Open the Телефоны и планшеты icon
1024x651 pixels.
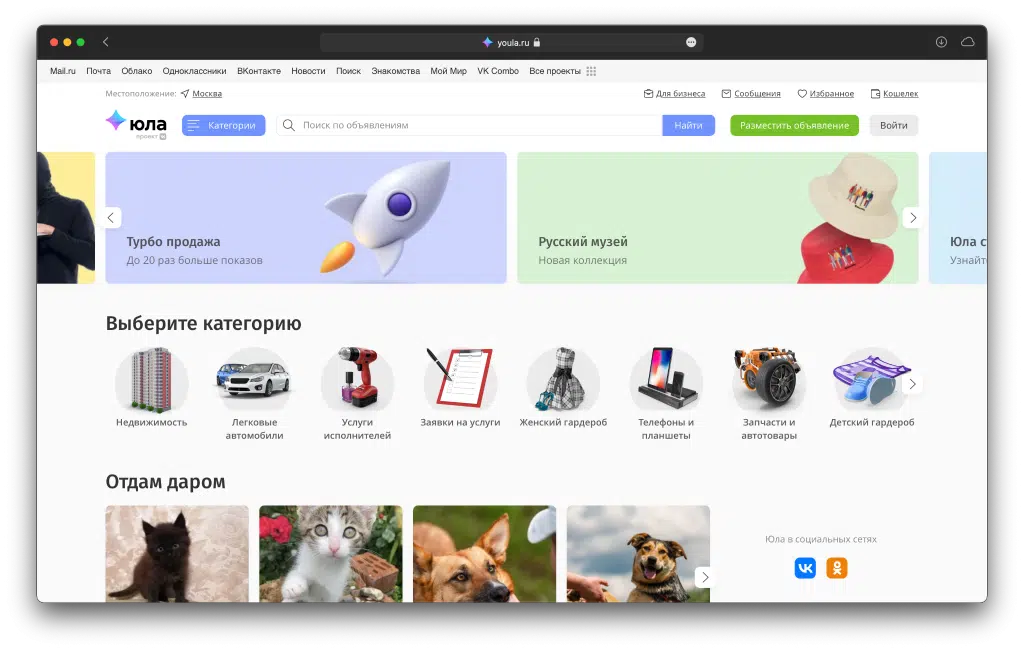[666, 380]
